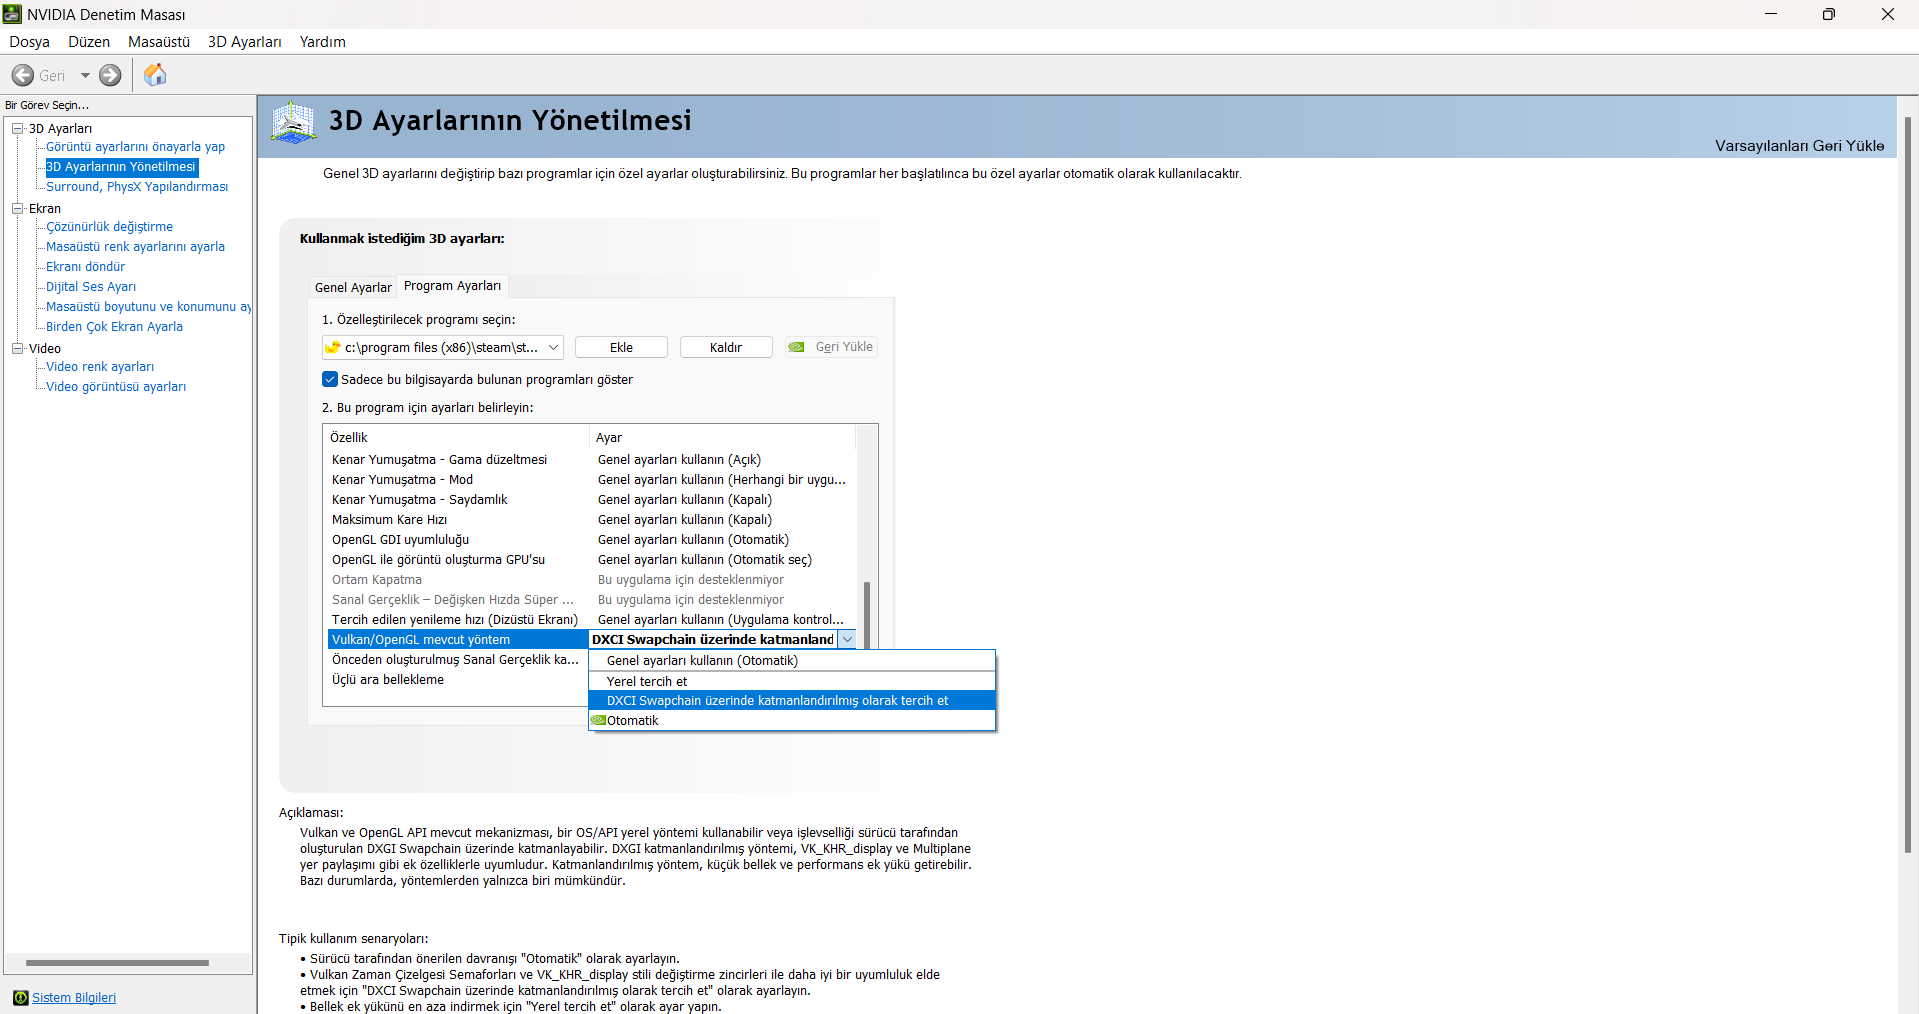Click the Home icon in toolbar
The width and height of the screenshot is (1919, 1014).
[x=155, y=75]
